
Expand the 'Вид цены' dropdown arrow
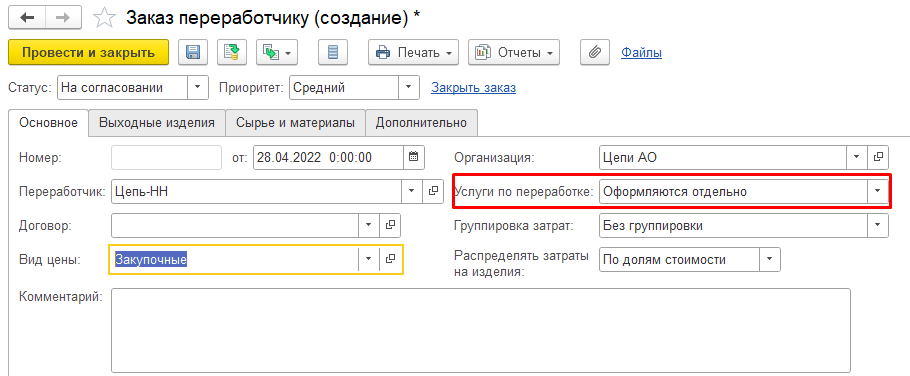pyautogui.click(x=368, y=259)
